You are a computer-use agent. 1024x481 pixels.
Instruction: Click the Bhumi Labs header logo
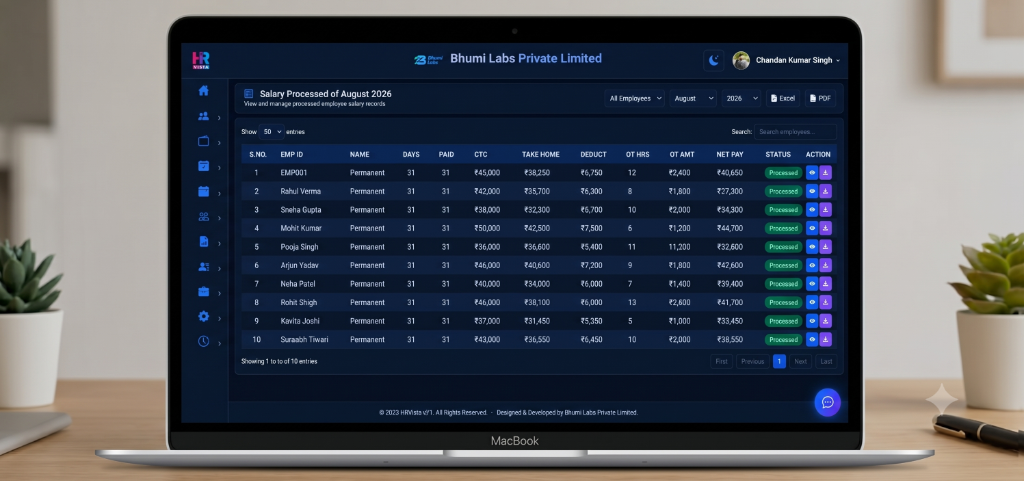click(x=428, y=60)
